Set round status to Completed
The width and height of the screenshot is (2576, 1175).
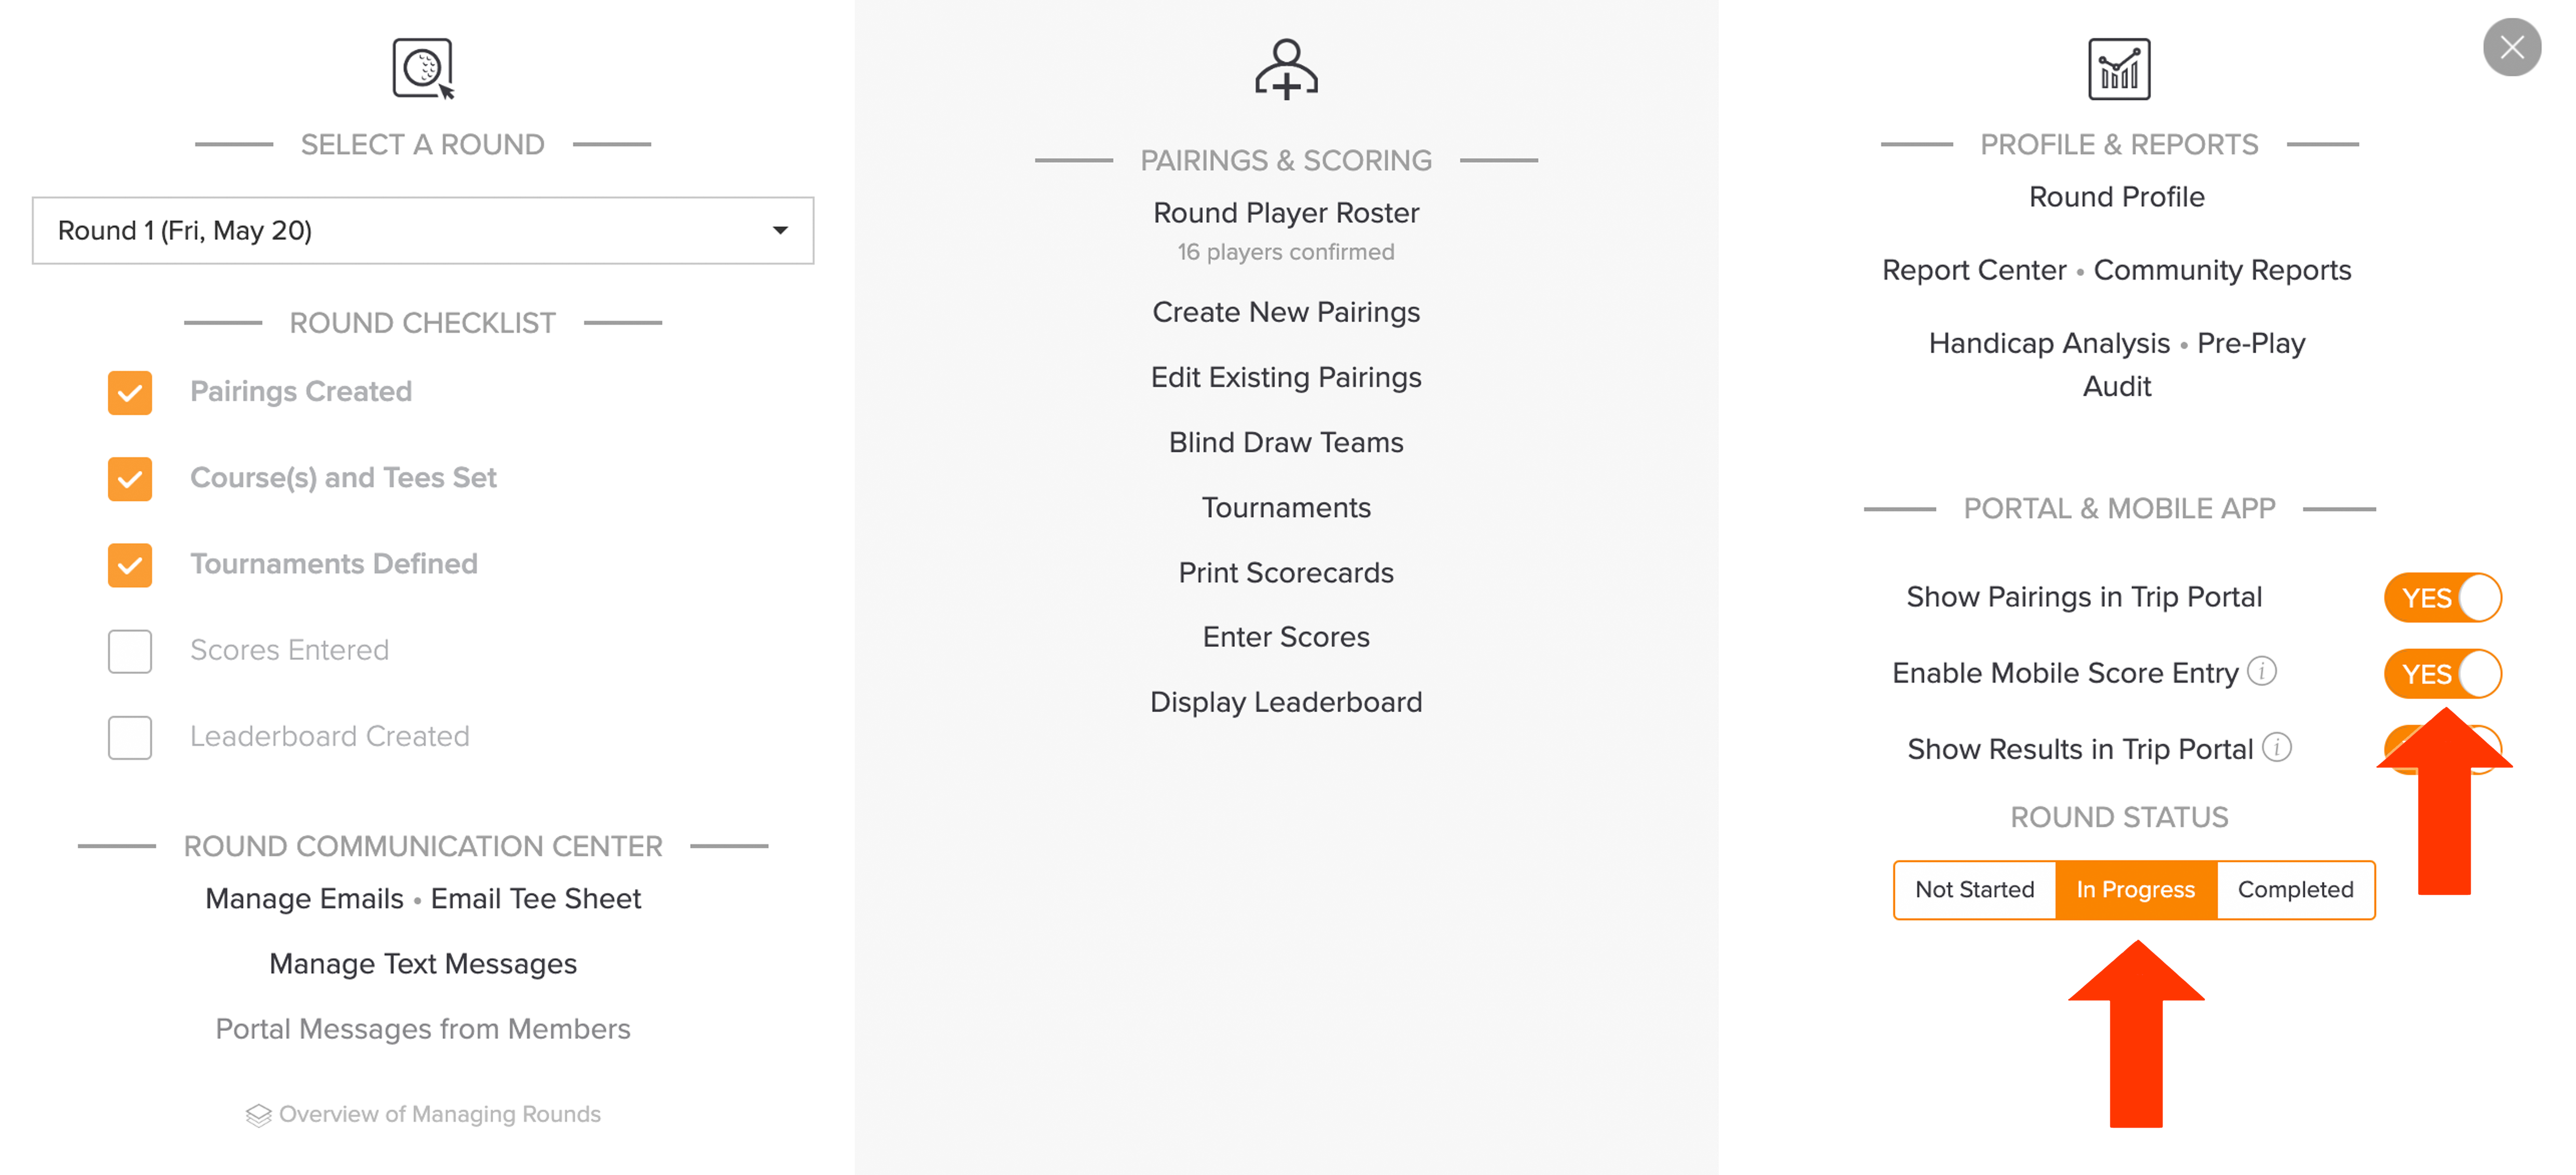(x=2295, y=889)
